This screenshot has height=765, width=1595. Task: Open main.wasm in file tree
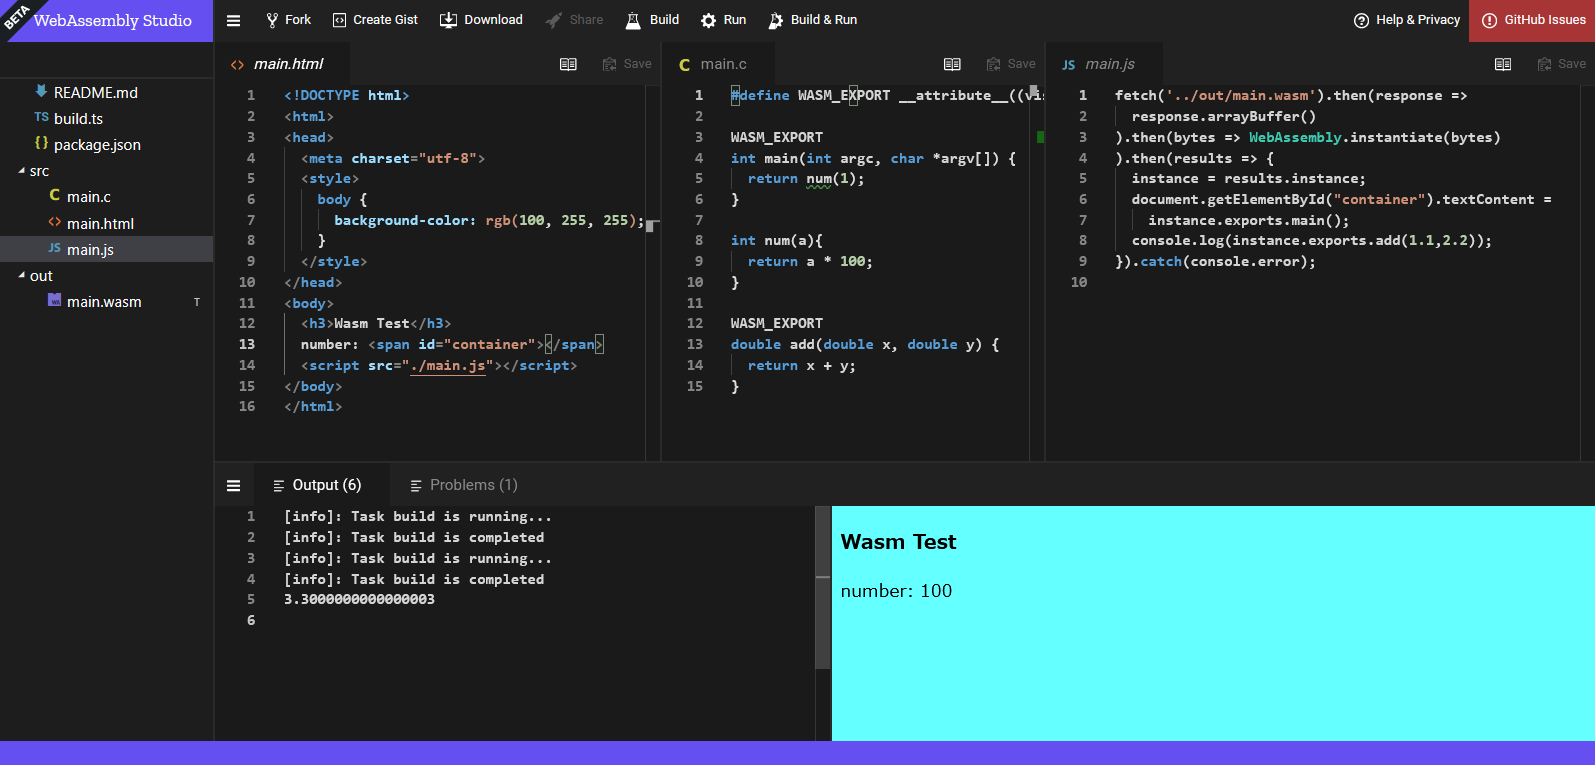pyautogui.click(x=104, y=302)
